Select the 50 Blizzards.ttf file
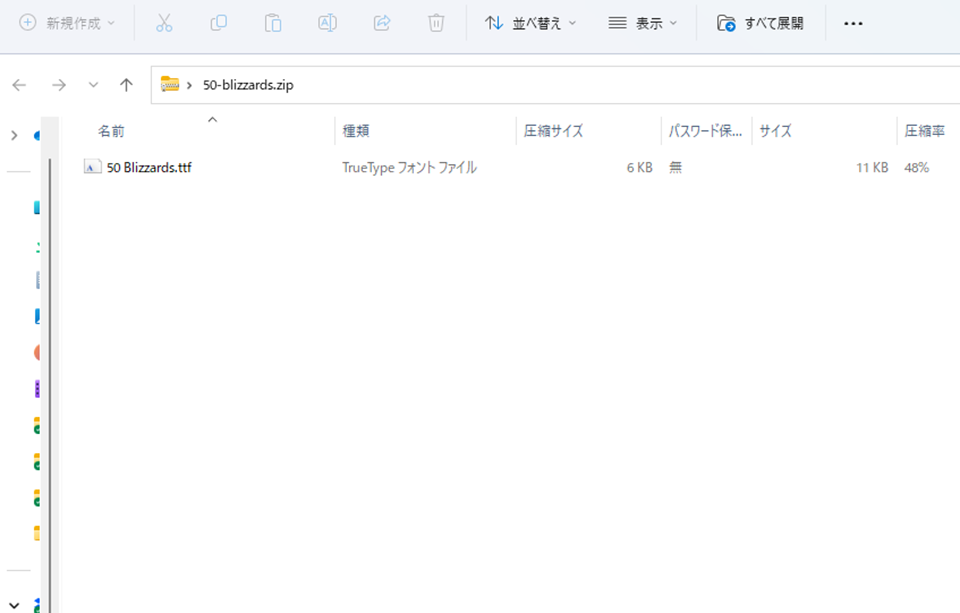The height and width of the screenshot is (613, 960). coord(148,168)
